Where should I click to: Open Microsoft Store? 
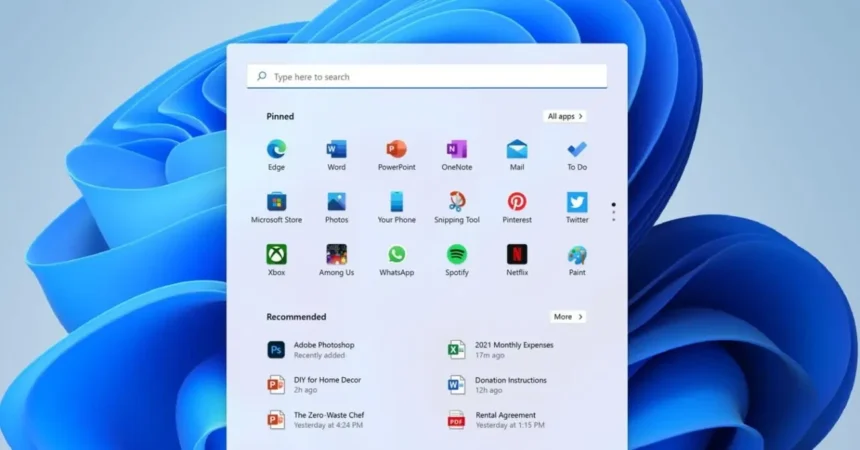pos(276,207)
